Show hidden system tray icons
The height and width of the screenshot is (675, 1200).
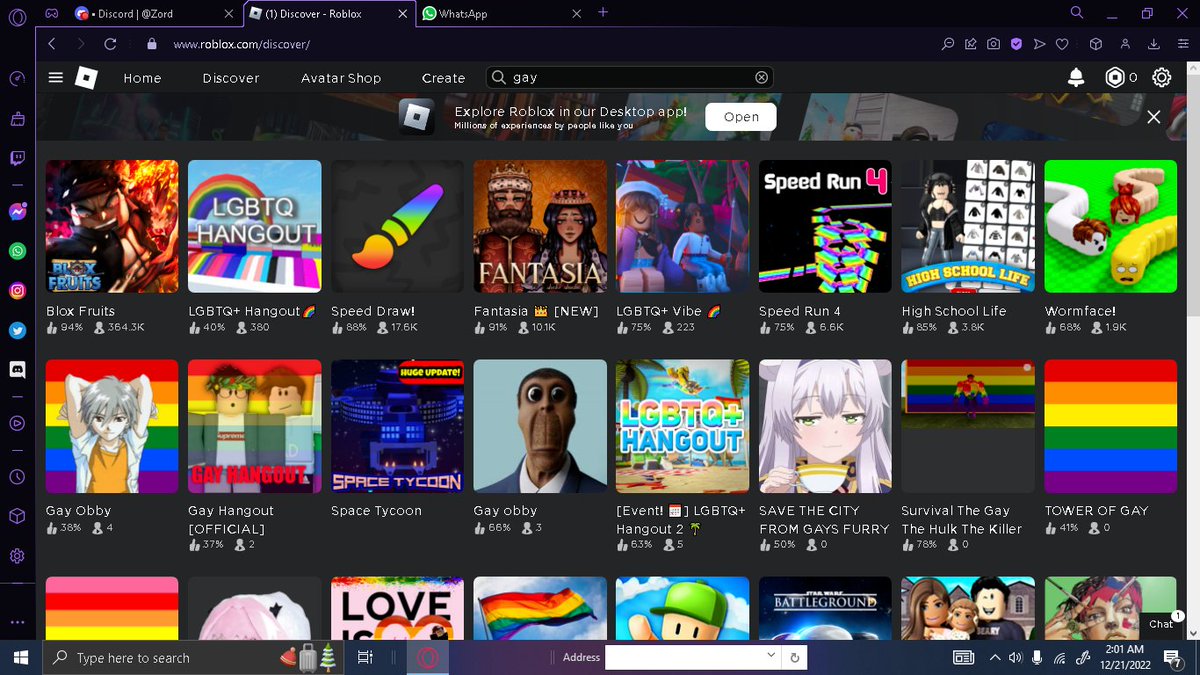click(x=994, y=657)
